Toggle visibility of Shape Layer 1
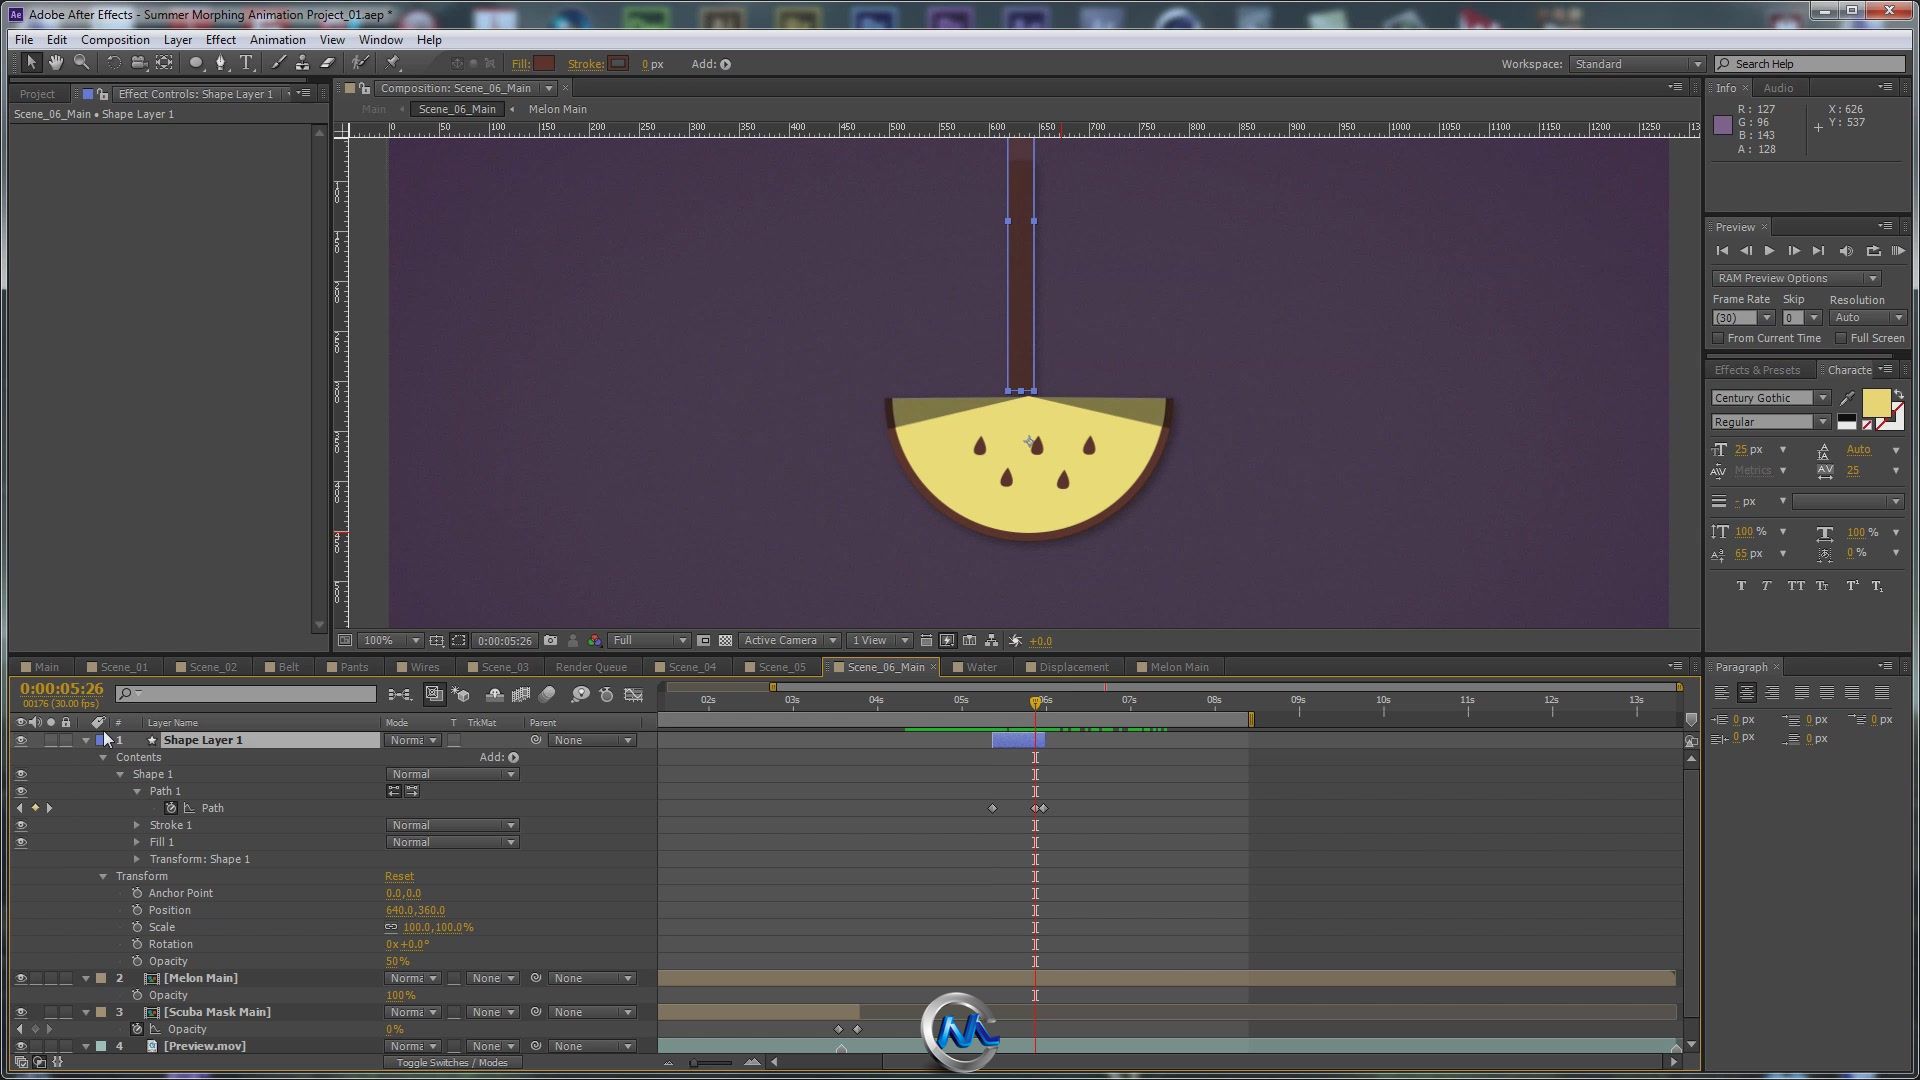Image resolution: width=1920 pixels, height=1080 pixels. [20, 740]
